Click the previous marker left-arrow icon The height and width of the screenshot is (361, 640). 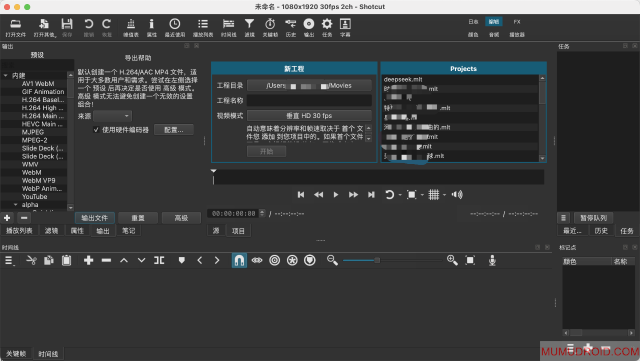(200, 260)
